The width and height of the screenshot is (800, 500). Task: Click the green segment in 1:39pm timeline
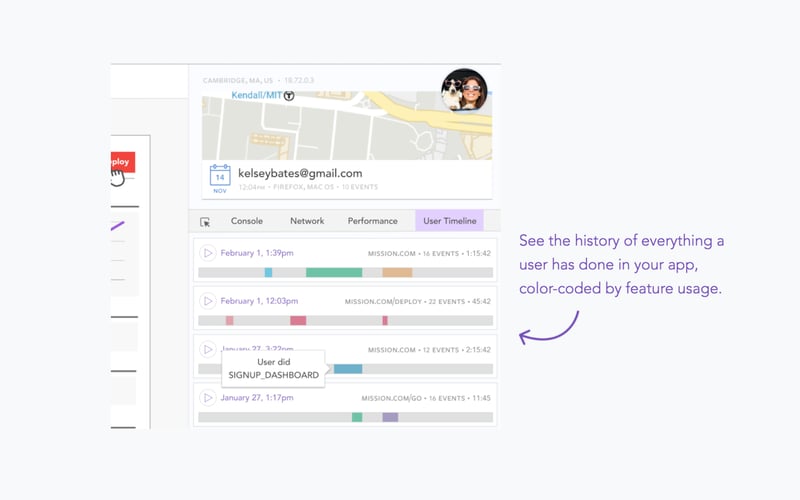[x=334, y=272]
